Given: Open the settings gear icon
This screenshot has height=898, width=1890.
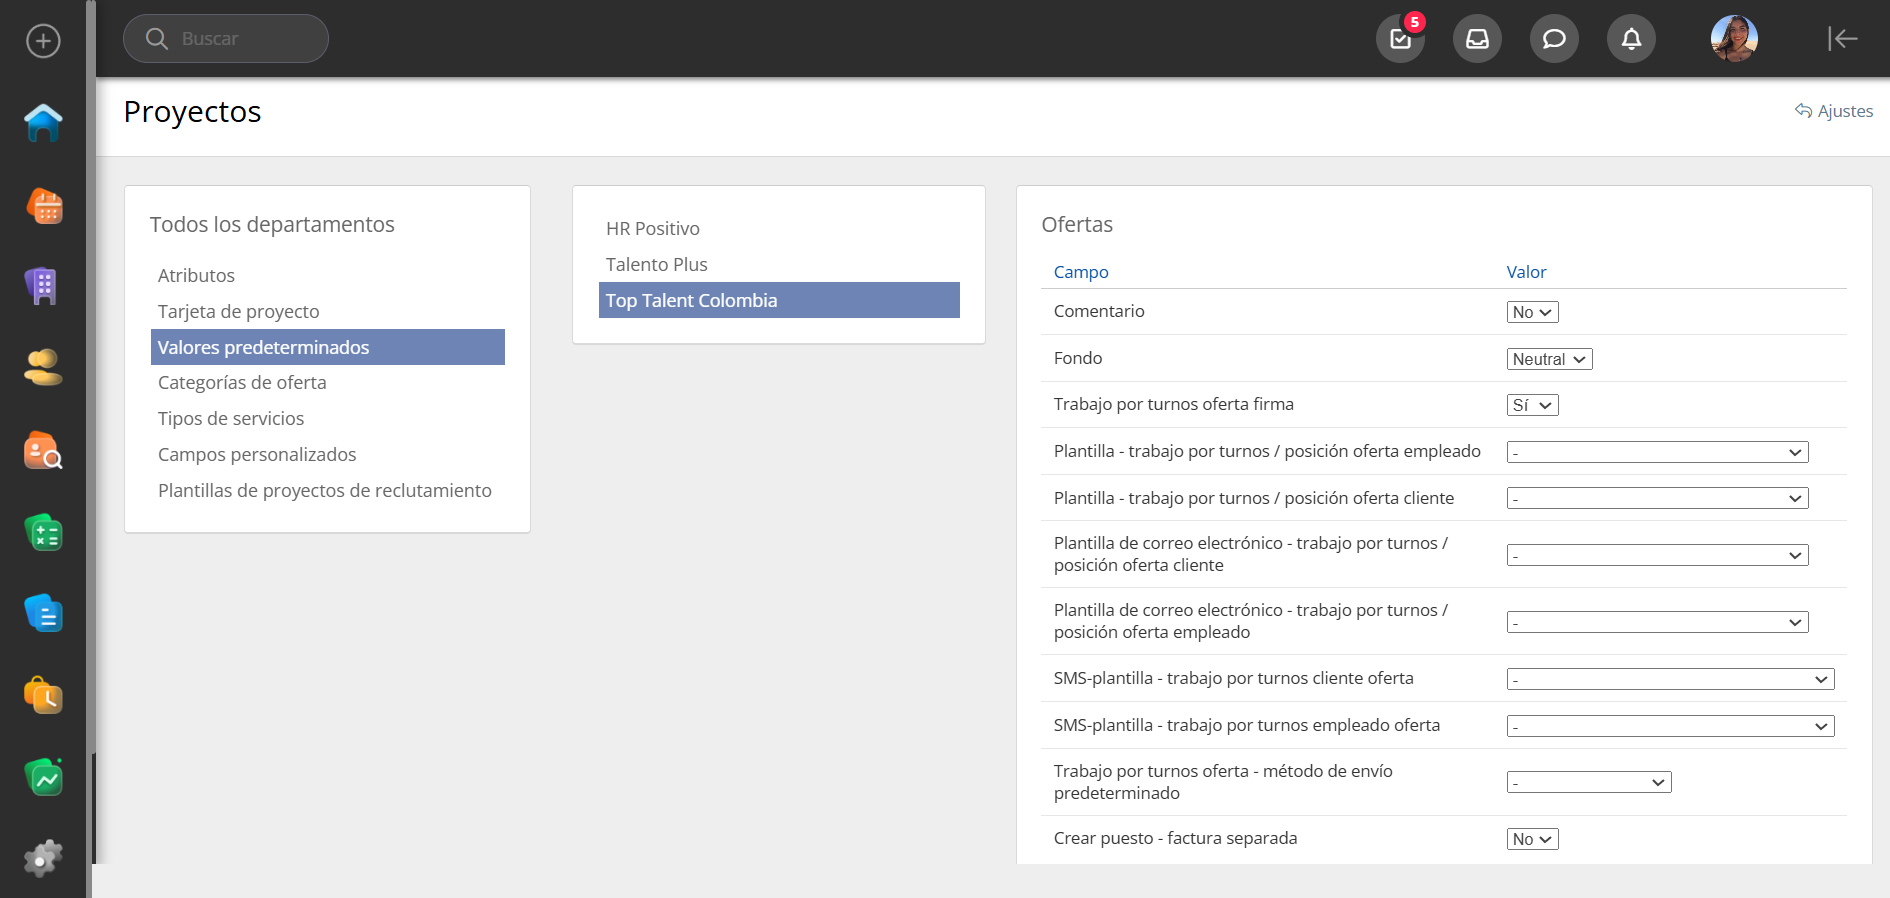Looking at the screenshot, I should 43,858.
